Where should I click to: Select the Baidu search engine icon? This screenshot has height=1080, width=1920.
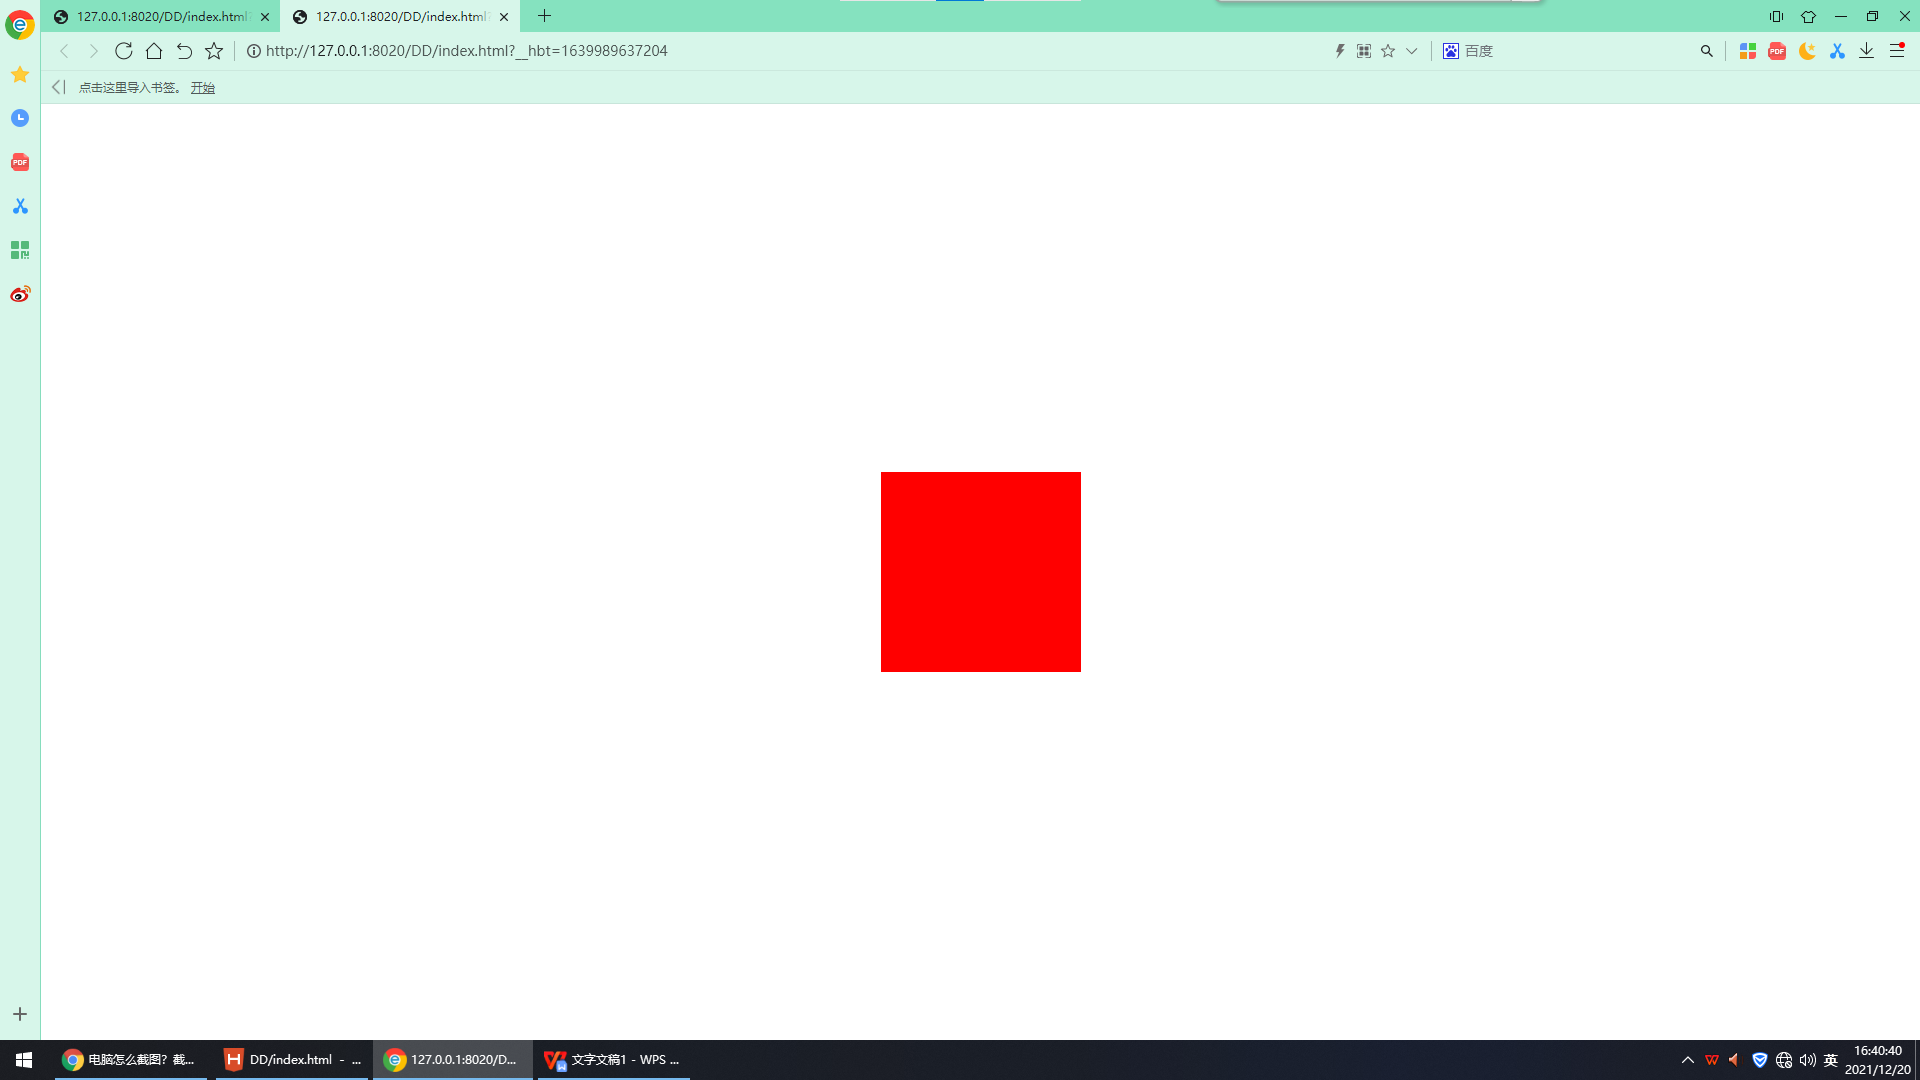click(1451, 51)
